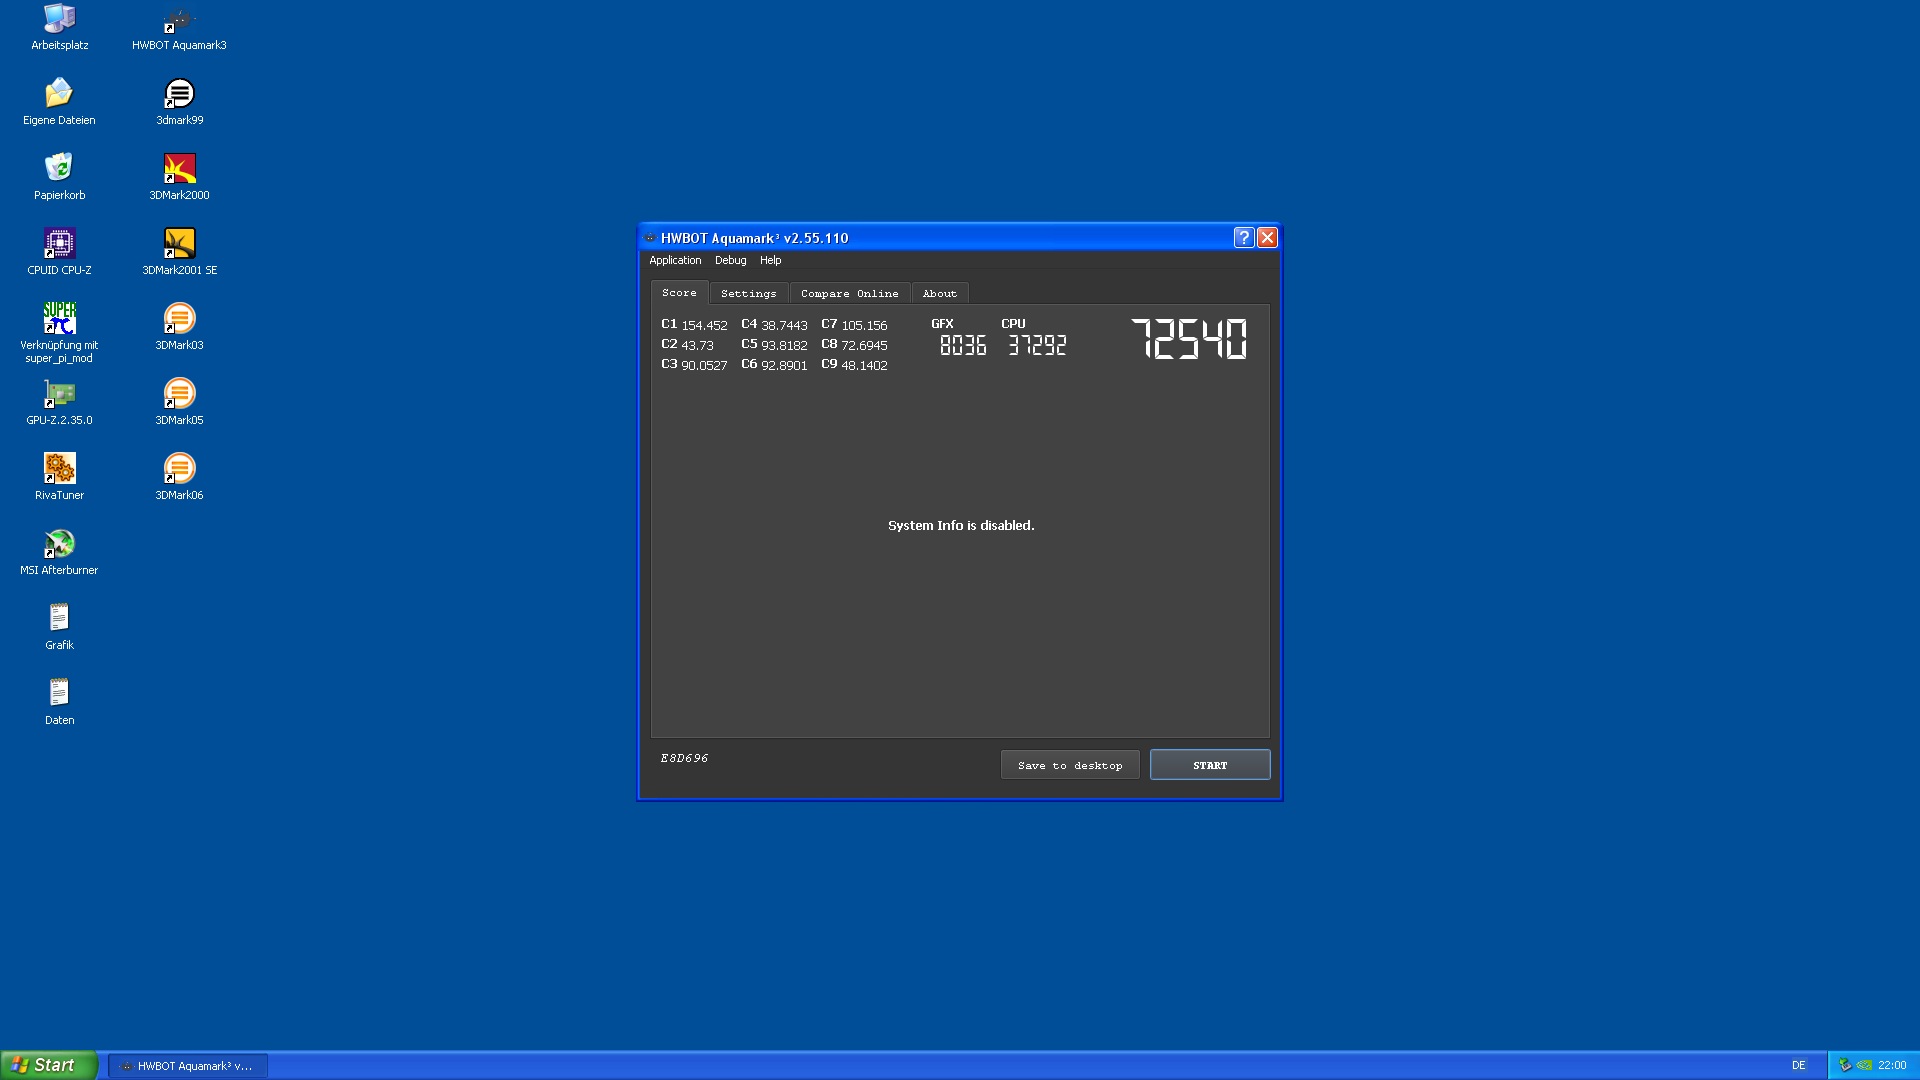Image resolution: width=1920 pixels, height=1080 pixels.
Task: Click the total score 72540
Action: click(1189, 339)
